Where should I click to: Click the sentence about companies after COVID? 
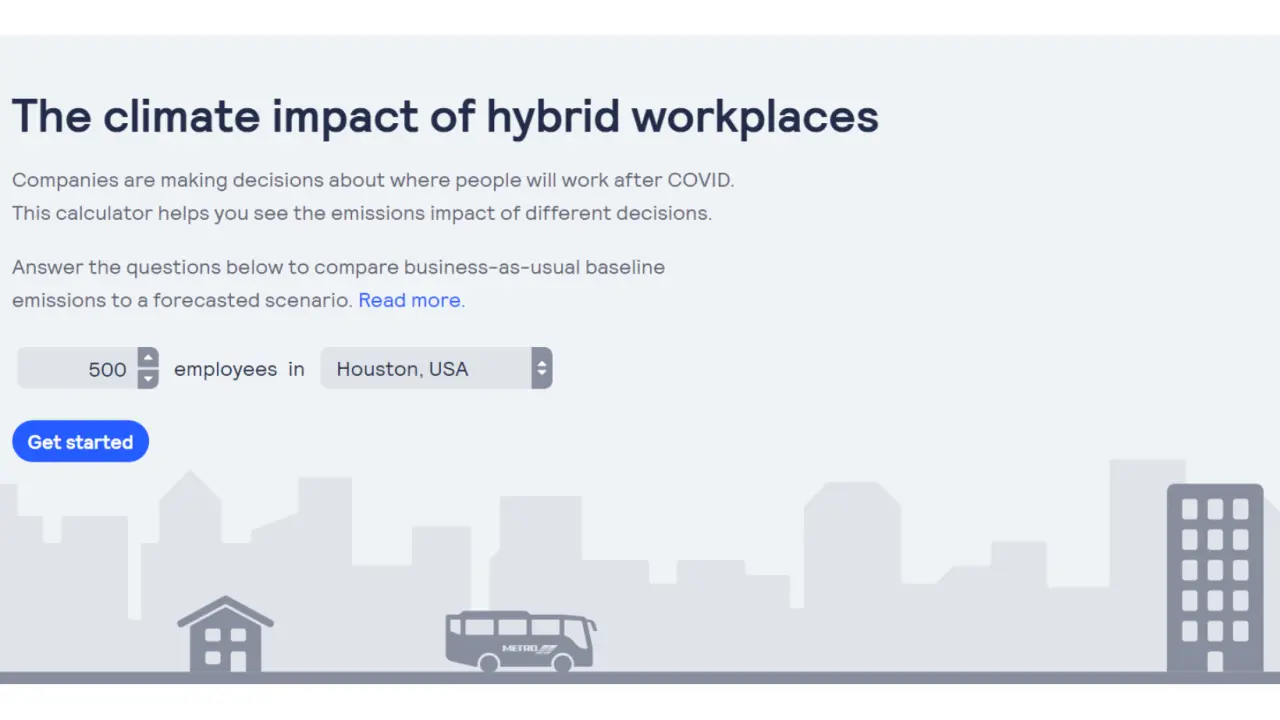(373, 181)
